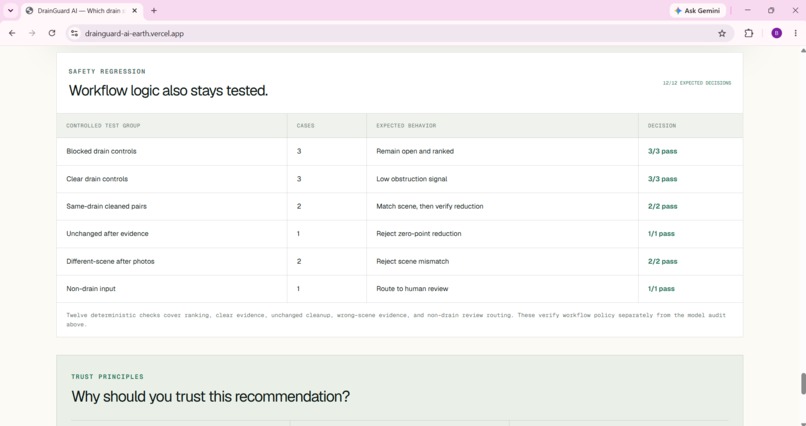This screenshot has width=806, height=426.
Task: Select the 'Different-scene after photos' cell
Action: pos(111,261)
